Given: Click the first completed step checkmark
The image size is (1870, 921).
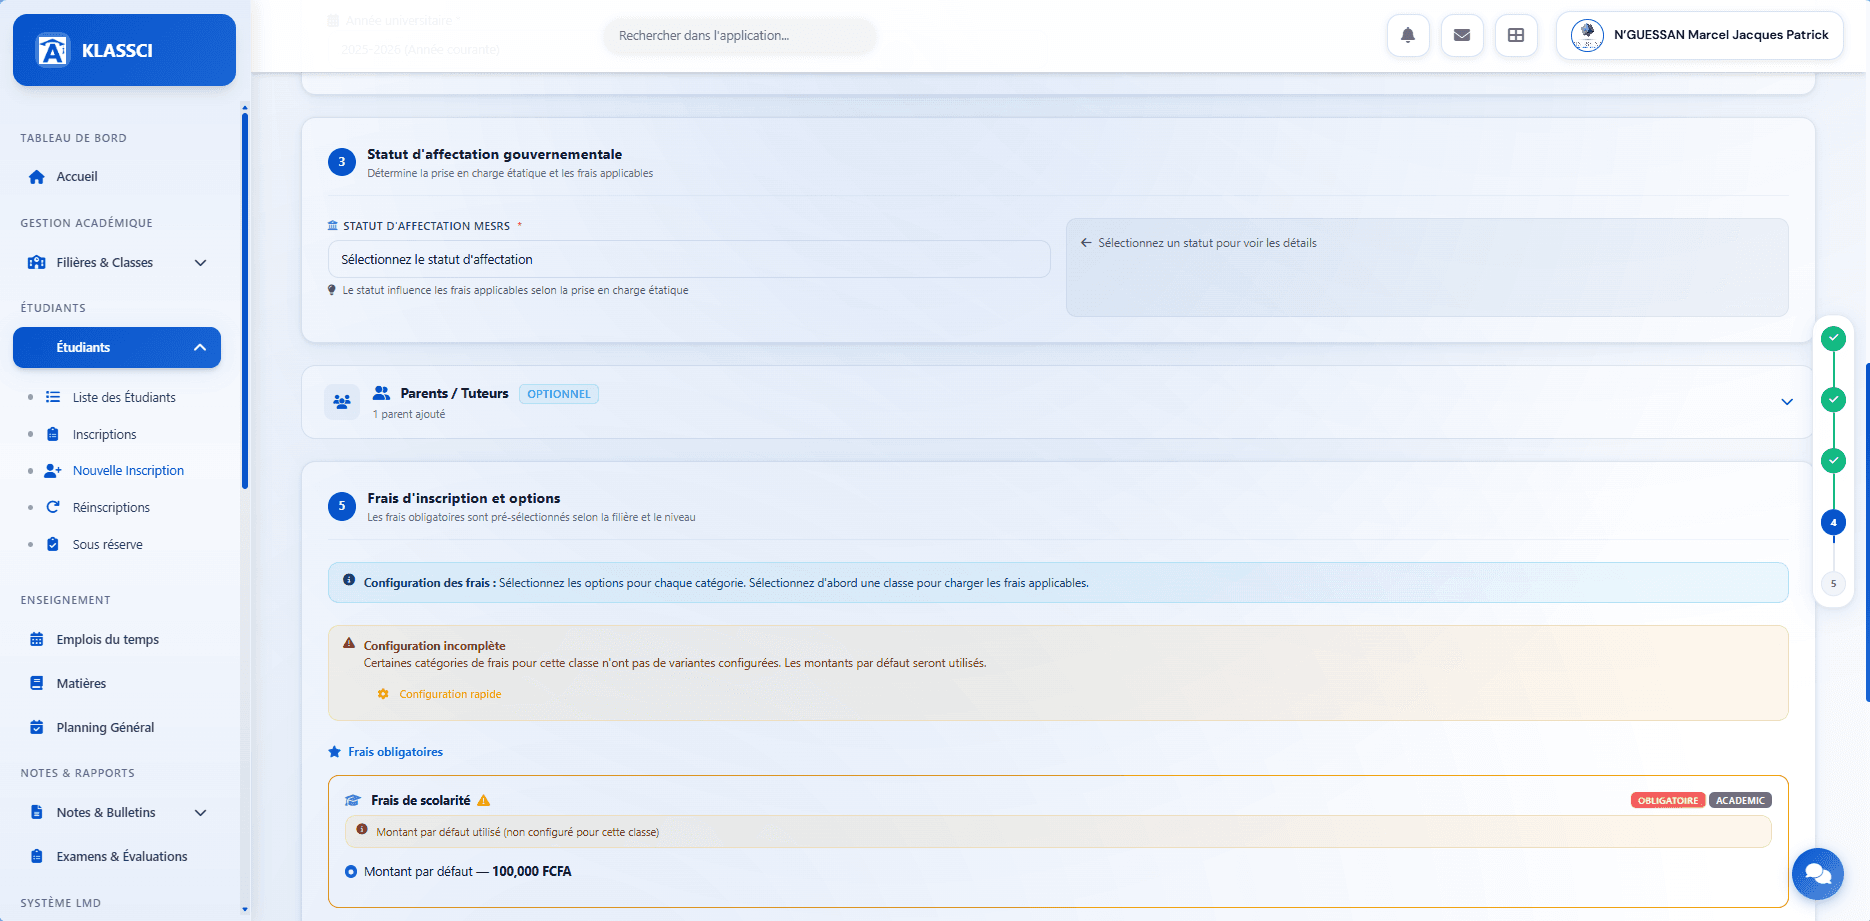Looking at the screenshot, I should [x=1833, y=338].
